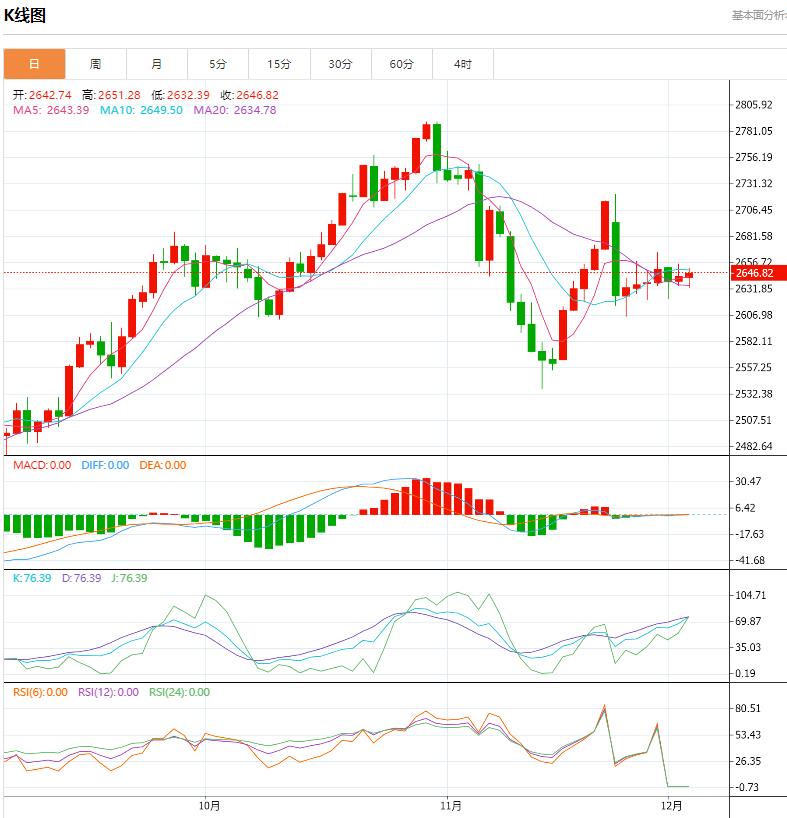The image size is (787, 818).
Task: Click the current price tag 2646.82
Action: point(756,270)
